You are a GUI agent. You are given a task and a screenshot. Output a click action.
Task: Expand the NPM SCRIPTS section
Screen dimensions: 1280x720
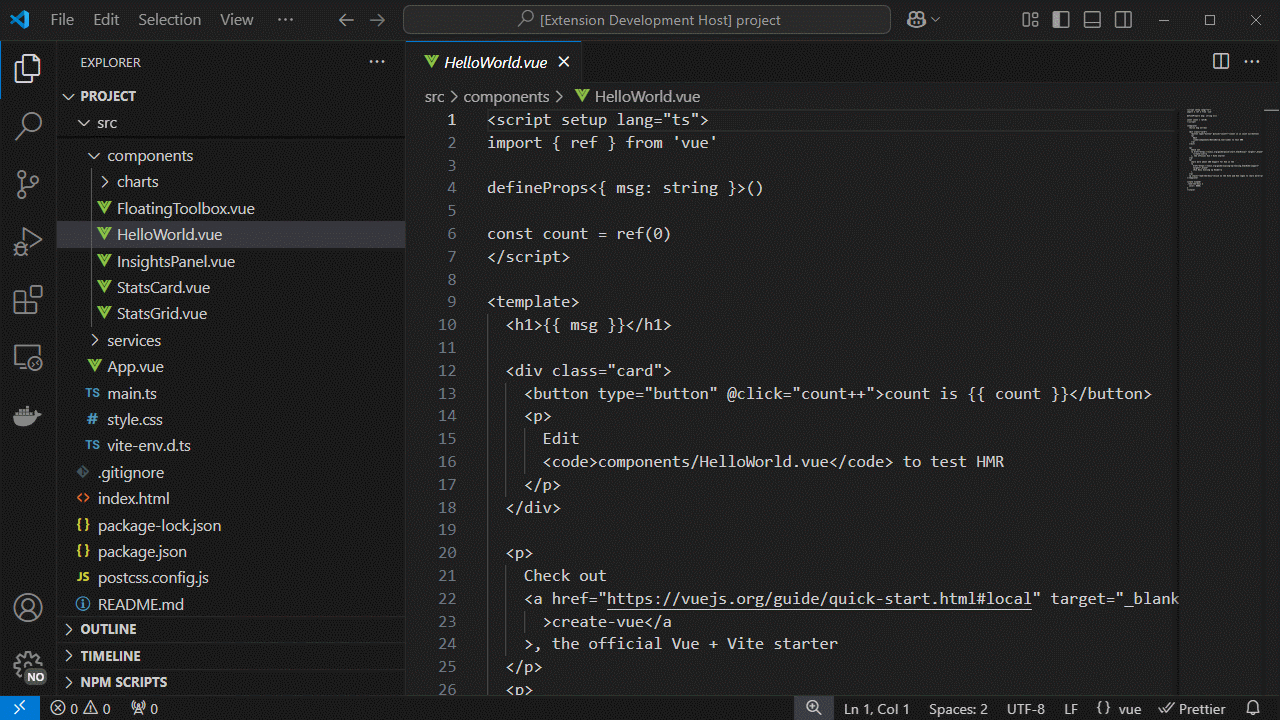pyautogui.click(x=125, y=681)
